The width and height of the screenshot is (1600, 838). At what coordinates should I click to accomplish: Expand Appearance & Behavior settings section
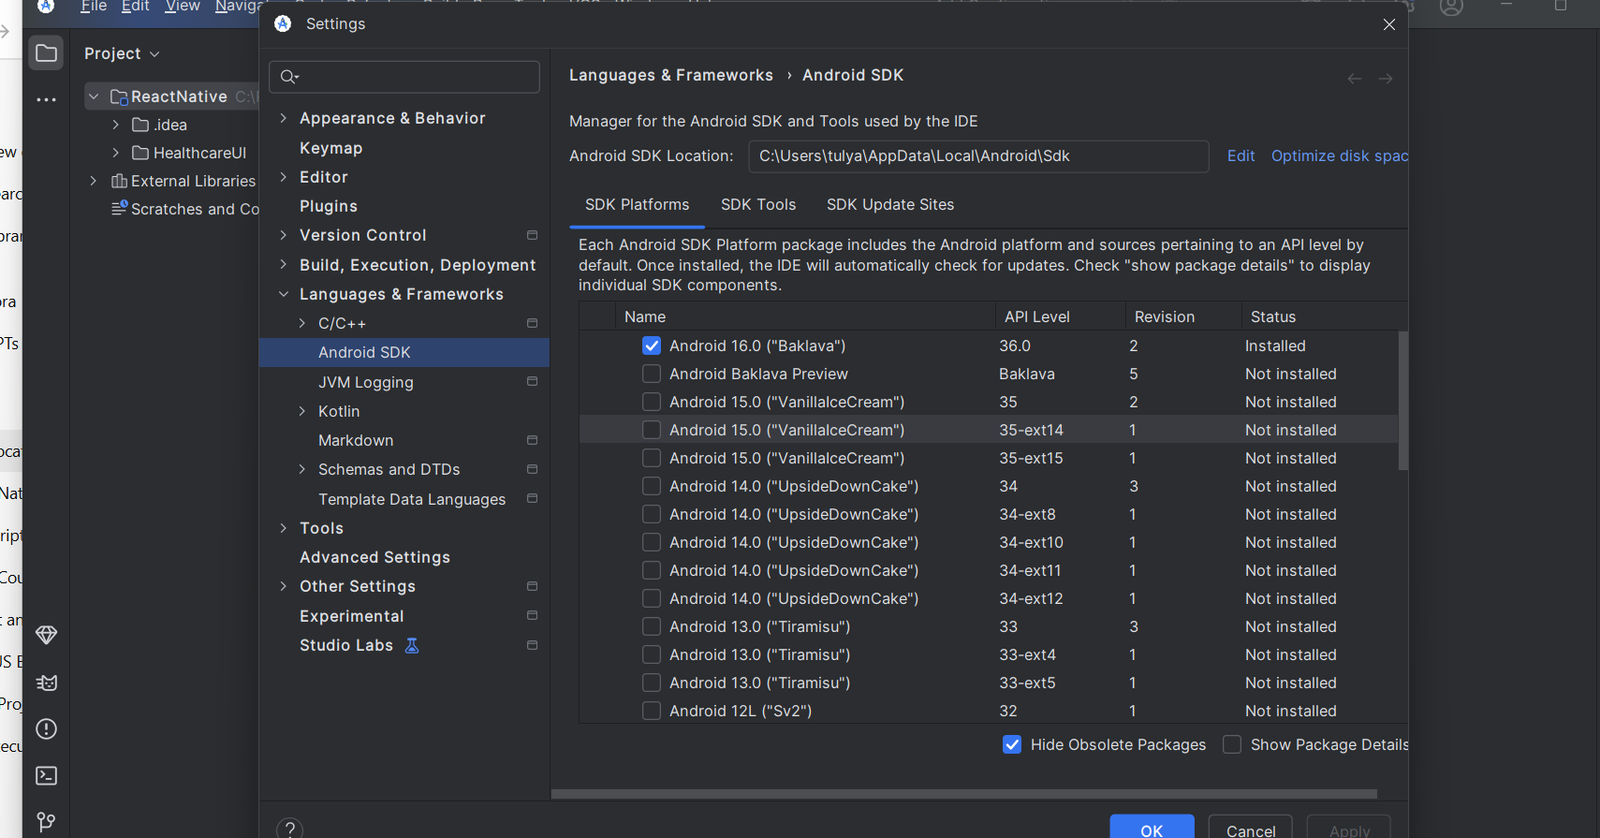tap(284, 118)
